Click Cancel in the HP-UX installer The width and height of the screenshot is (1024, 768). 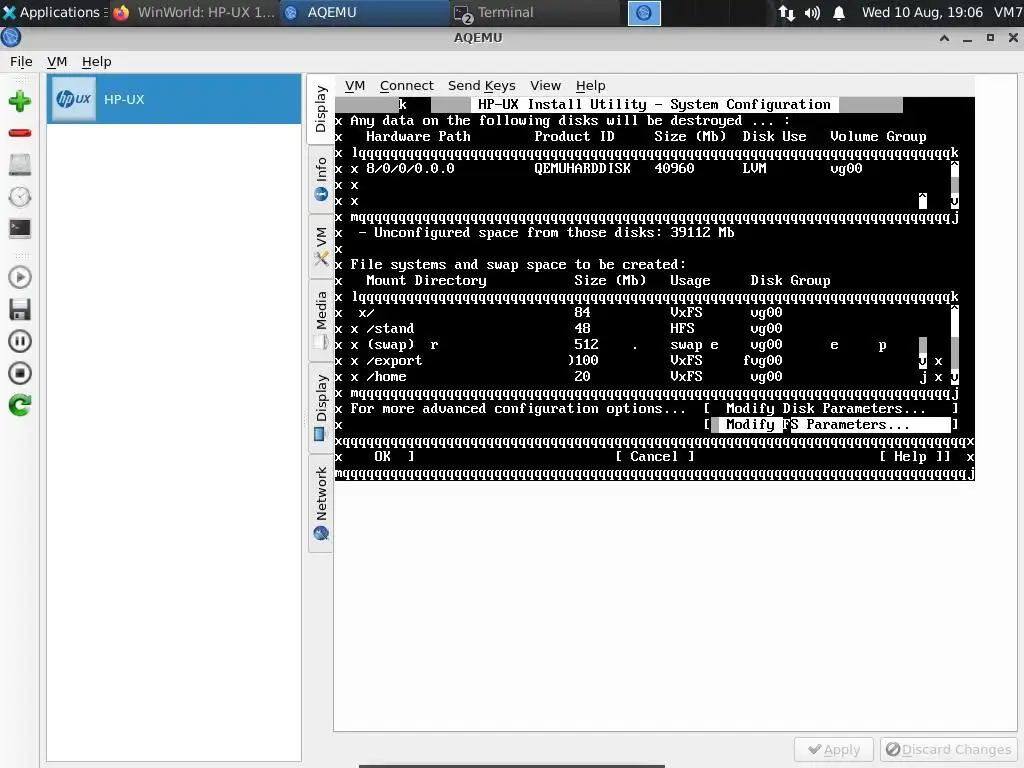[x=654, y=456]
